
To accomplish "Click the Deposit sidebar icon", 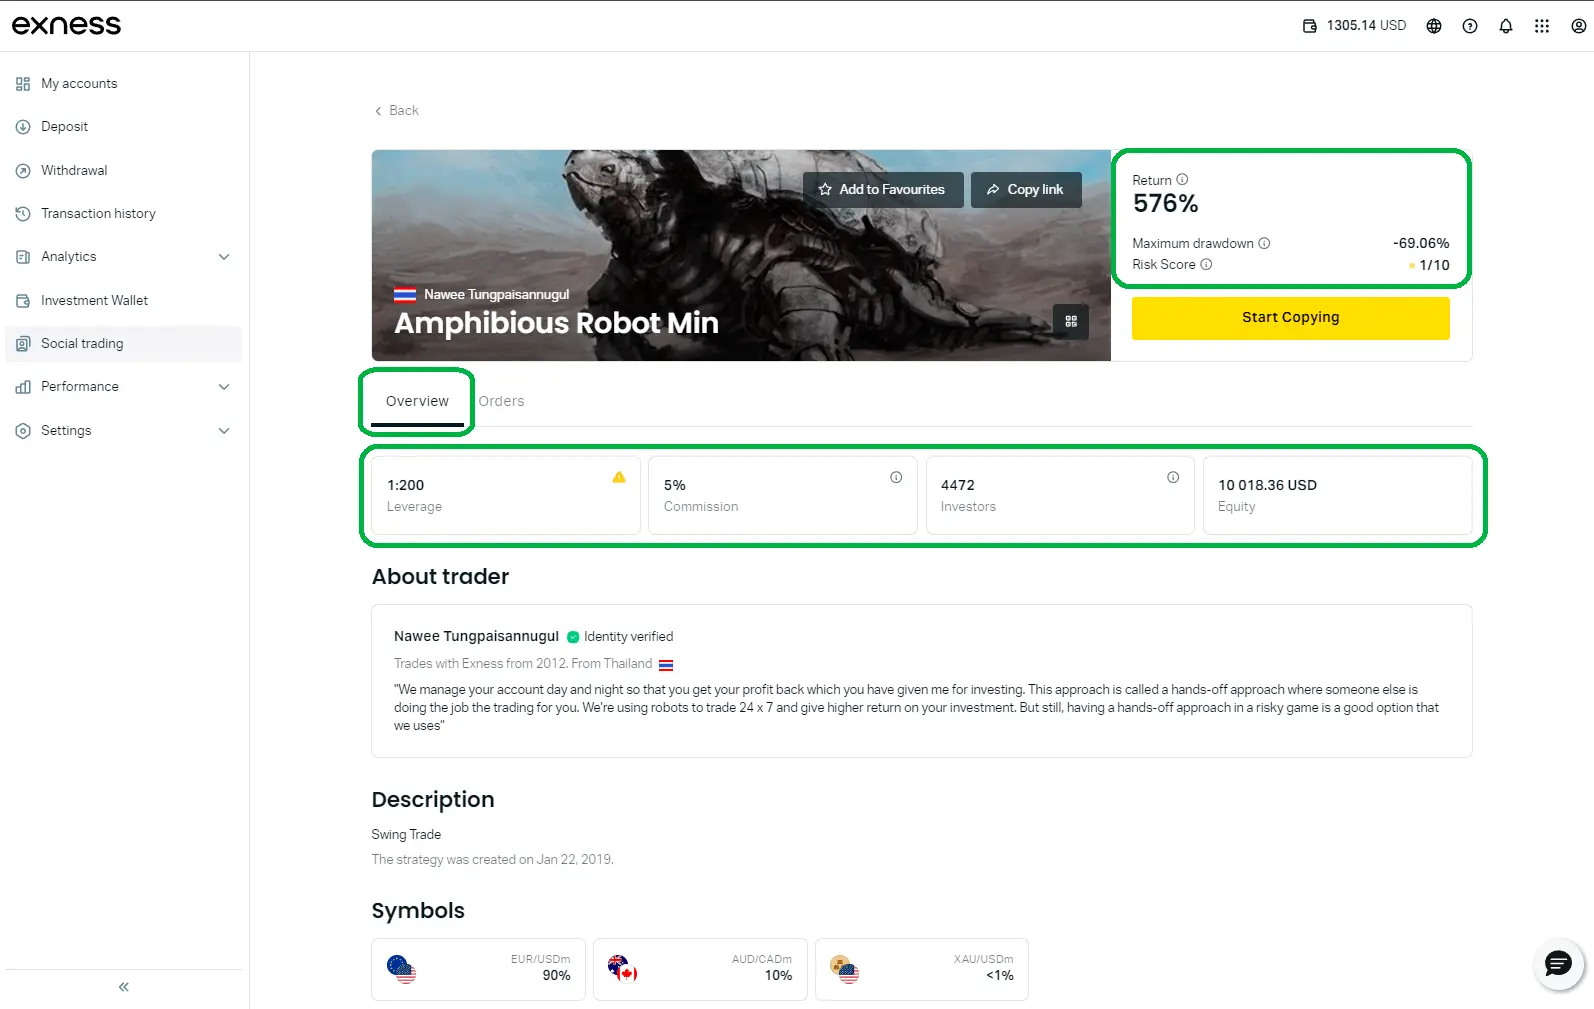I will 23,127.
